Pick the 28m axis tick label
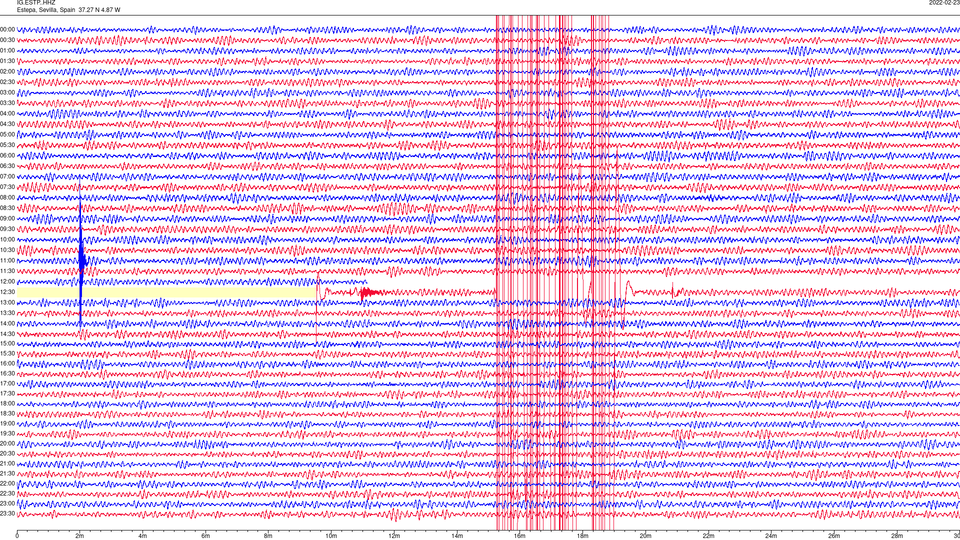This screenshot has height=540, width=960. coord(897,536)
